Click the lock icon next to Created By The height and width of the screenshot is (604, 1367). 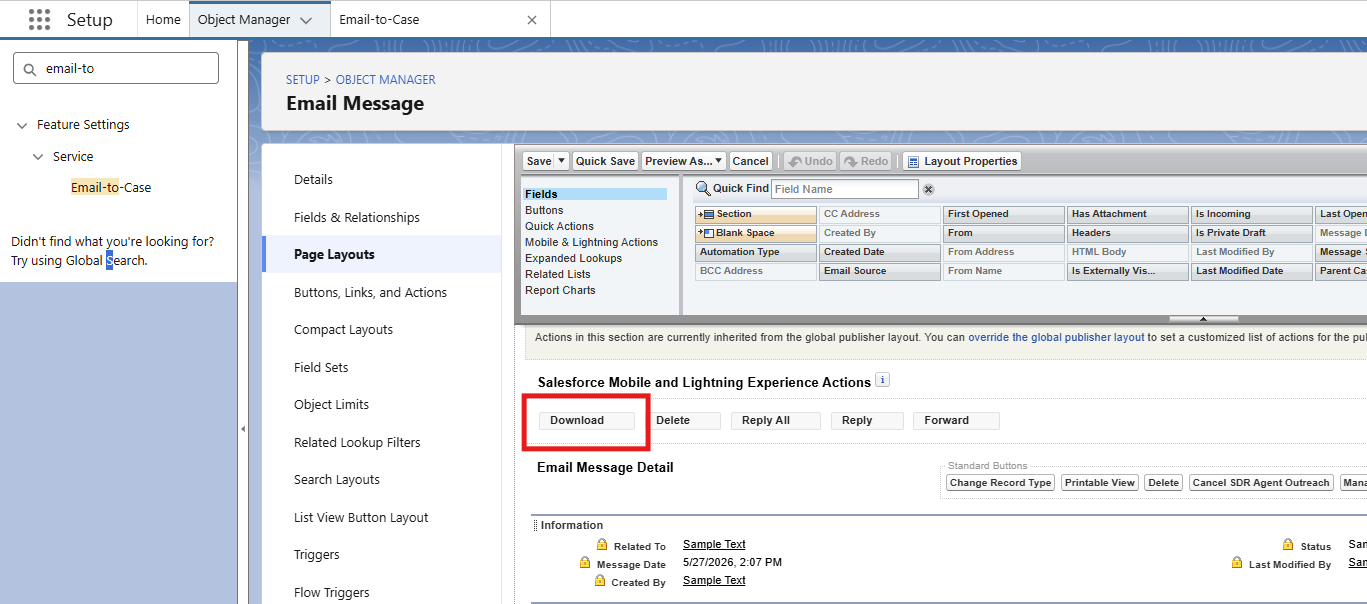coord(601,581)
